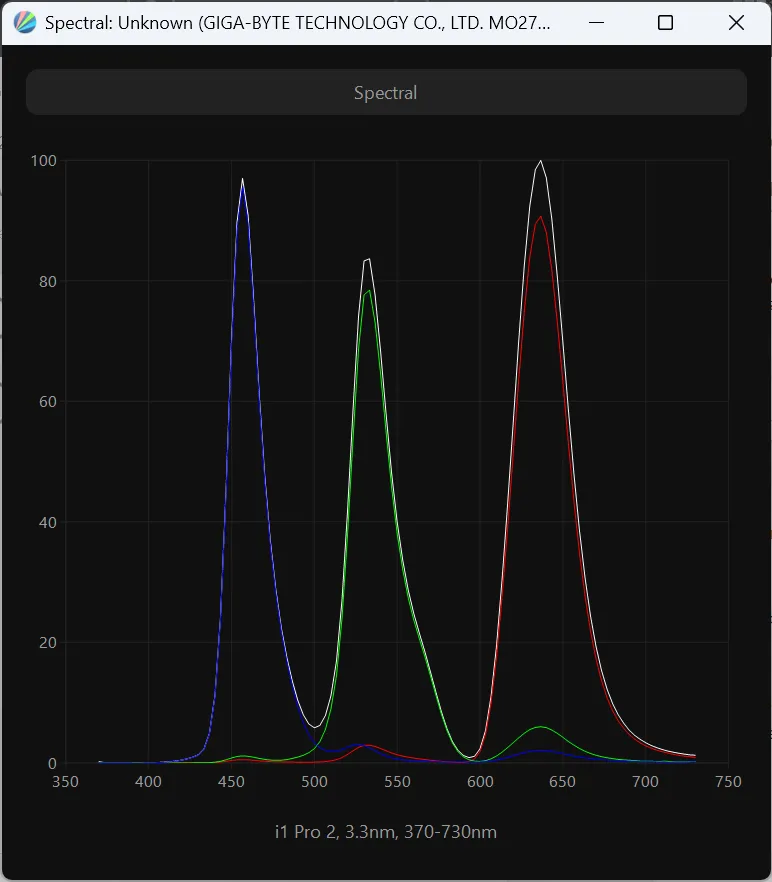Close the Spectral window
The height and width of the screenshot is (882, 772).
tap(736, 23)
